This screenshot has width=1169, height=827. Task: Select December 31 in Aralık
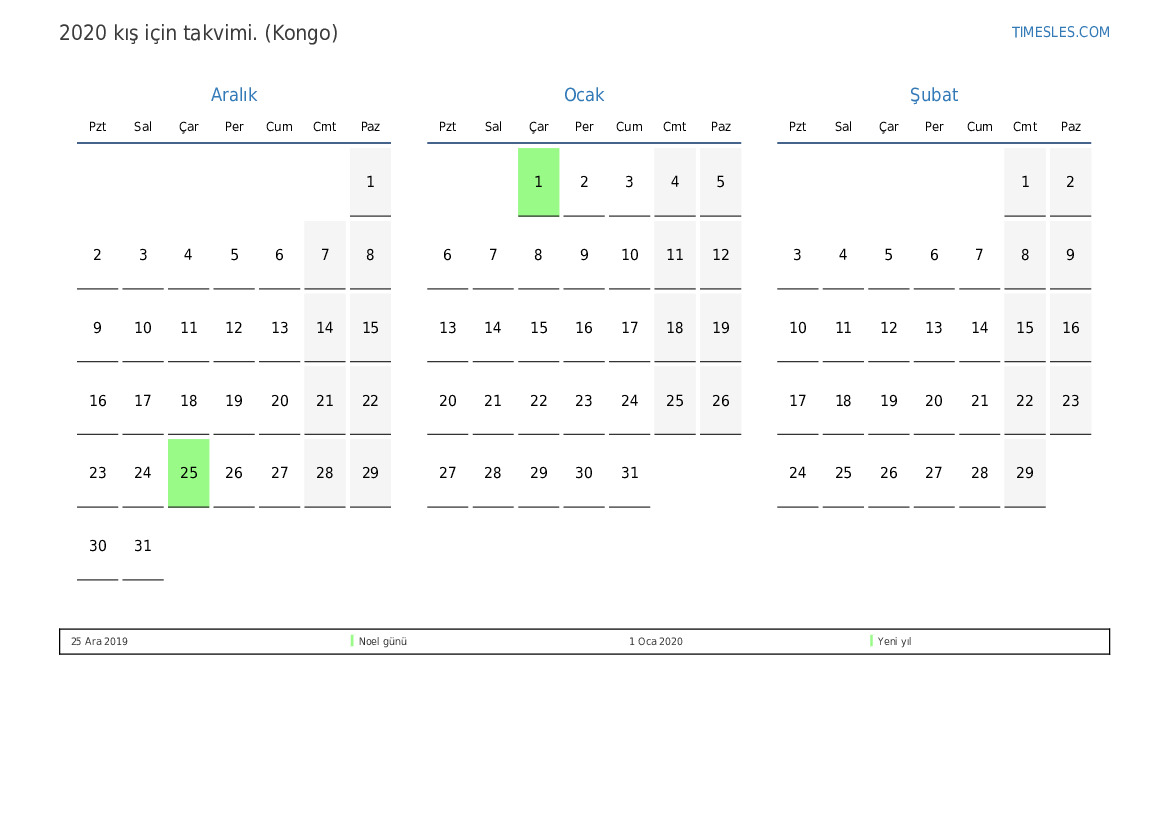point(143,546)
